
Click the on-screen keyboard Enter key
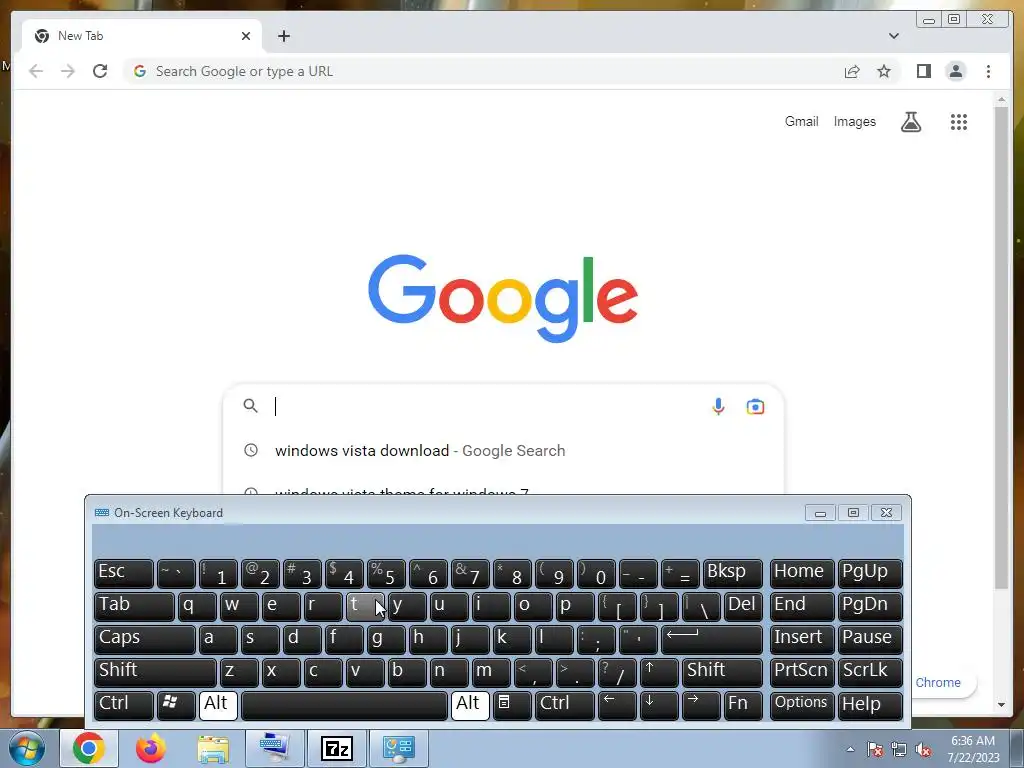(x=712, y=639)
